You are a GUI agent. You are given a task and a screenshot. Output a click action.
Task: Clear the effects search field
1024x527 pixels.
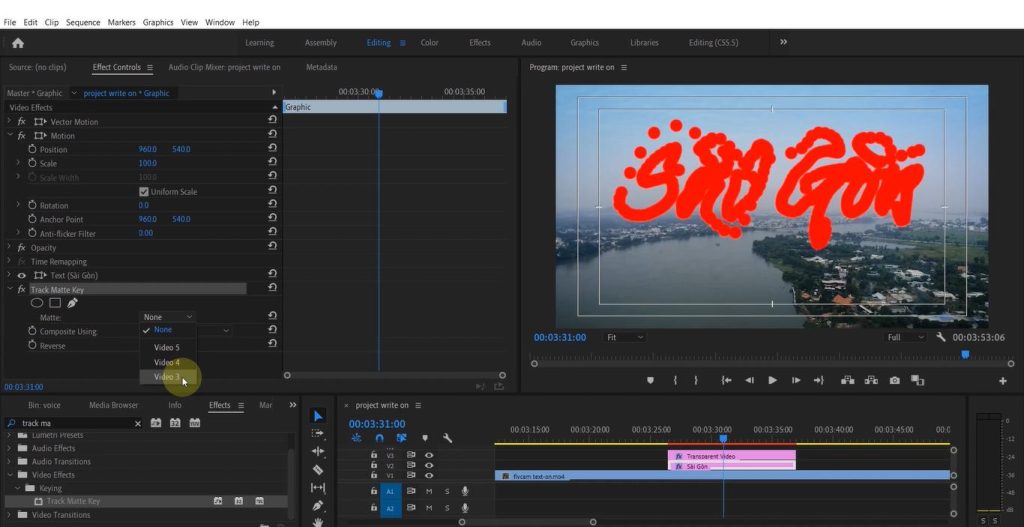[138, 423]
